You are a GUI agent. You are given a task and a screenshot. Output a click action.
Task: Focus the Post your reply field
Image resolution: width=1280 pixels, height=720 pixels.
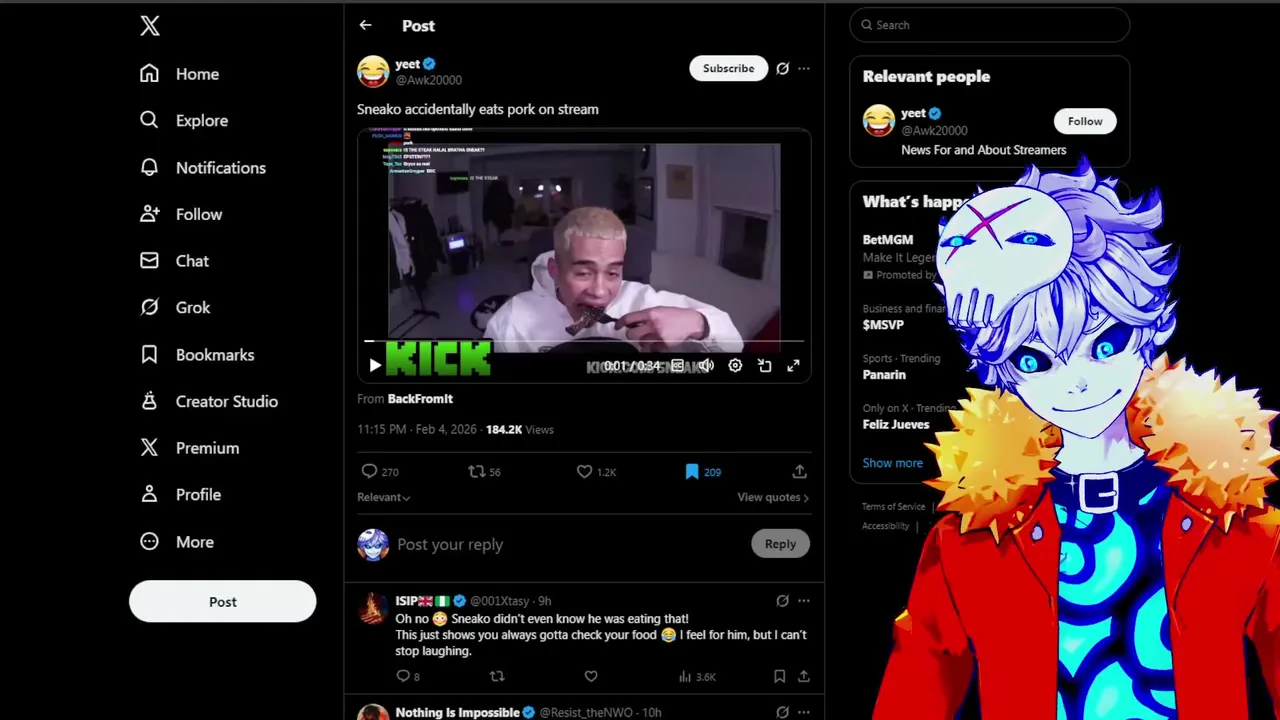coord(568,544)
